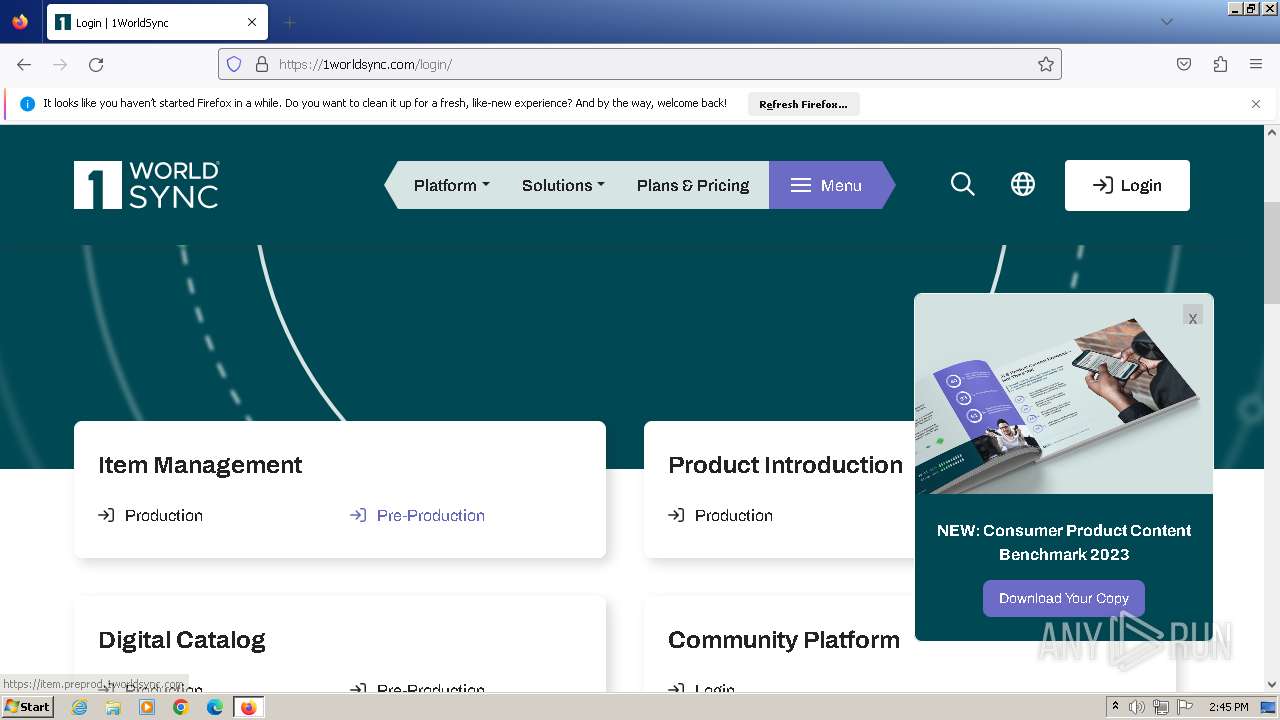This screenshot has height=720, width=1280.
Task: Click the Firefox logo in title bar
Action: 20,22
